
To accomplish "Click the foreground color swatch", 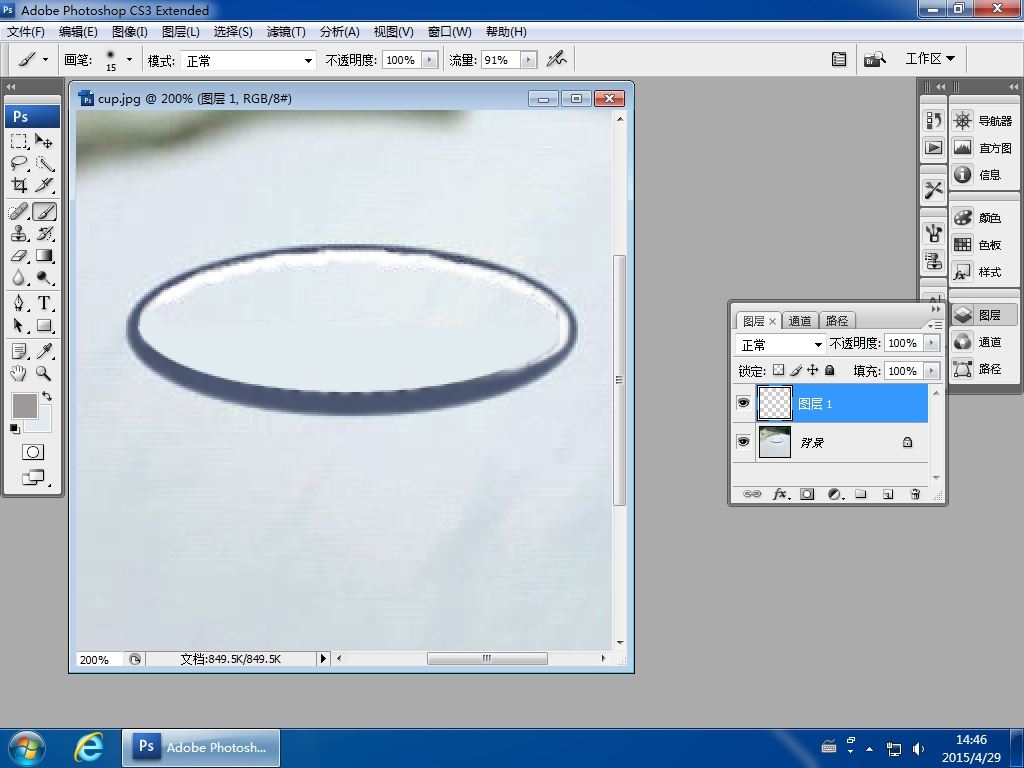I will (x=24, y=404).
